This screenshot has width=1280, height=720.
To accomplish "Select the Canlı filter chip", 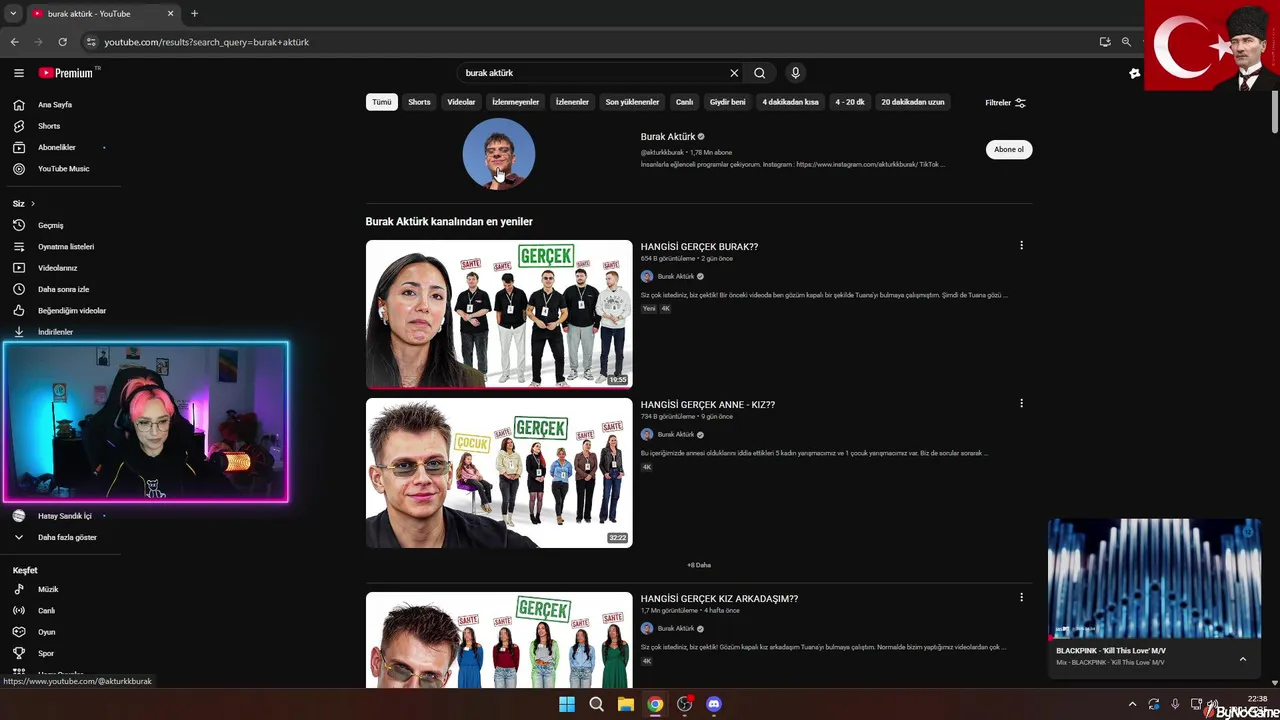I will 684,102.
